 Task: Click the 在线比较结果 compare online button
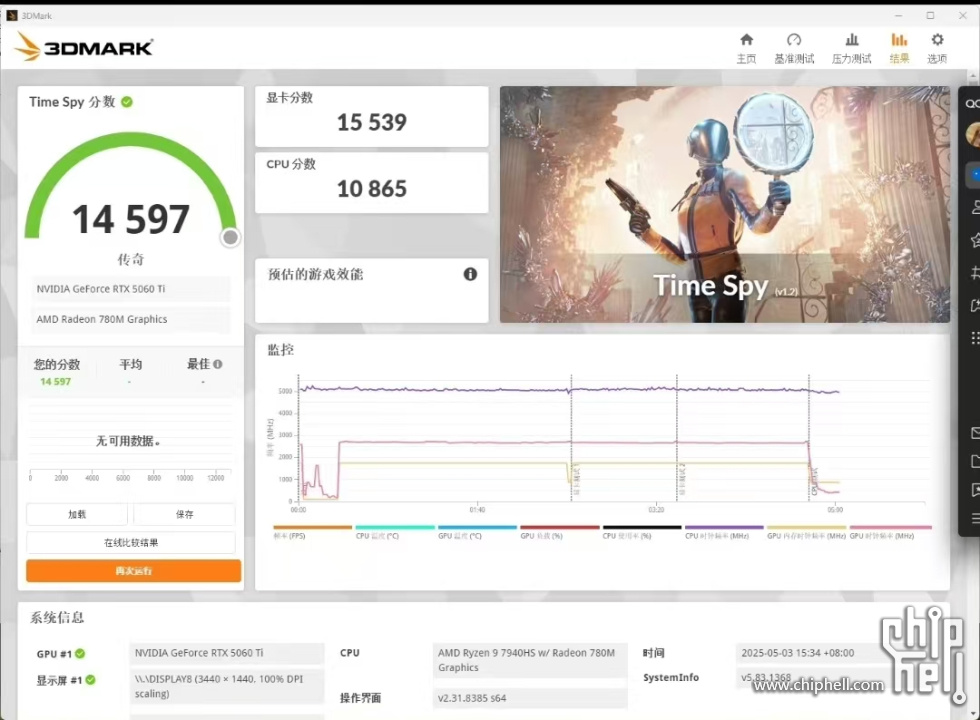pos(131,542)
